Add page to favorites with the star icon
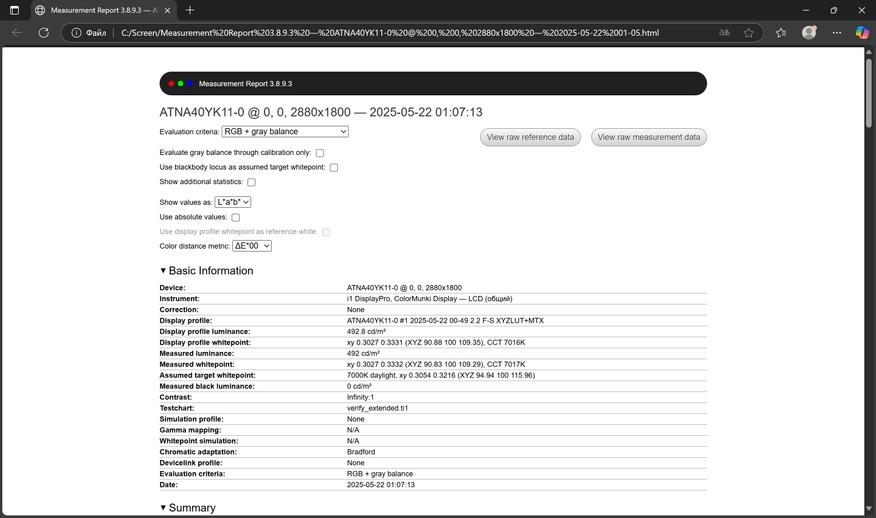Screen dimensions: 876x518 click(749, 33)
